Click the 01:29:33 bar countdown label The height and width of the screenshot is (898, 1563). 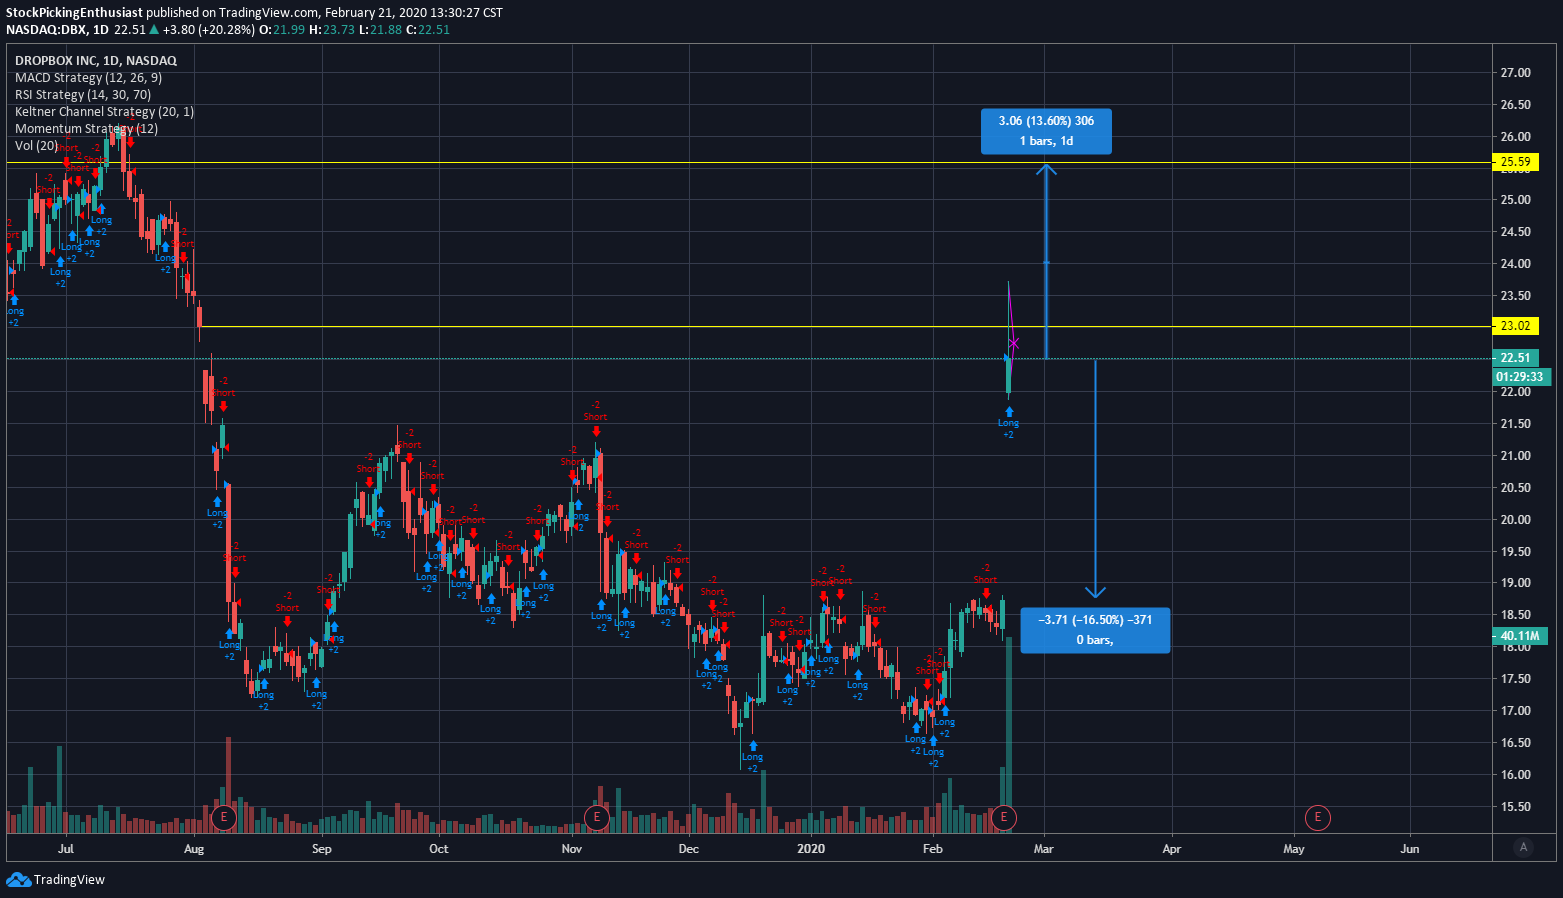click(x=1520, y=377)
